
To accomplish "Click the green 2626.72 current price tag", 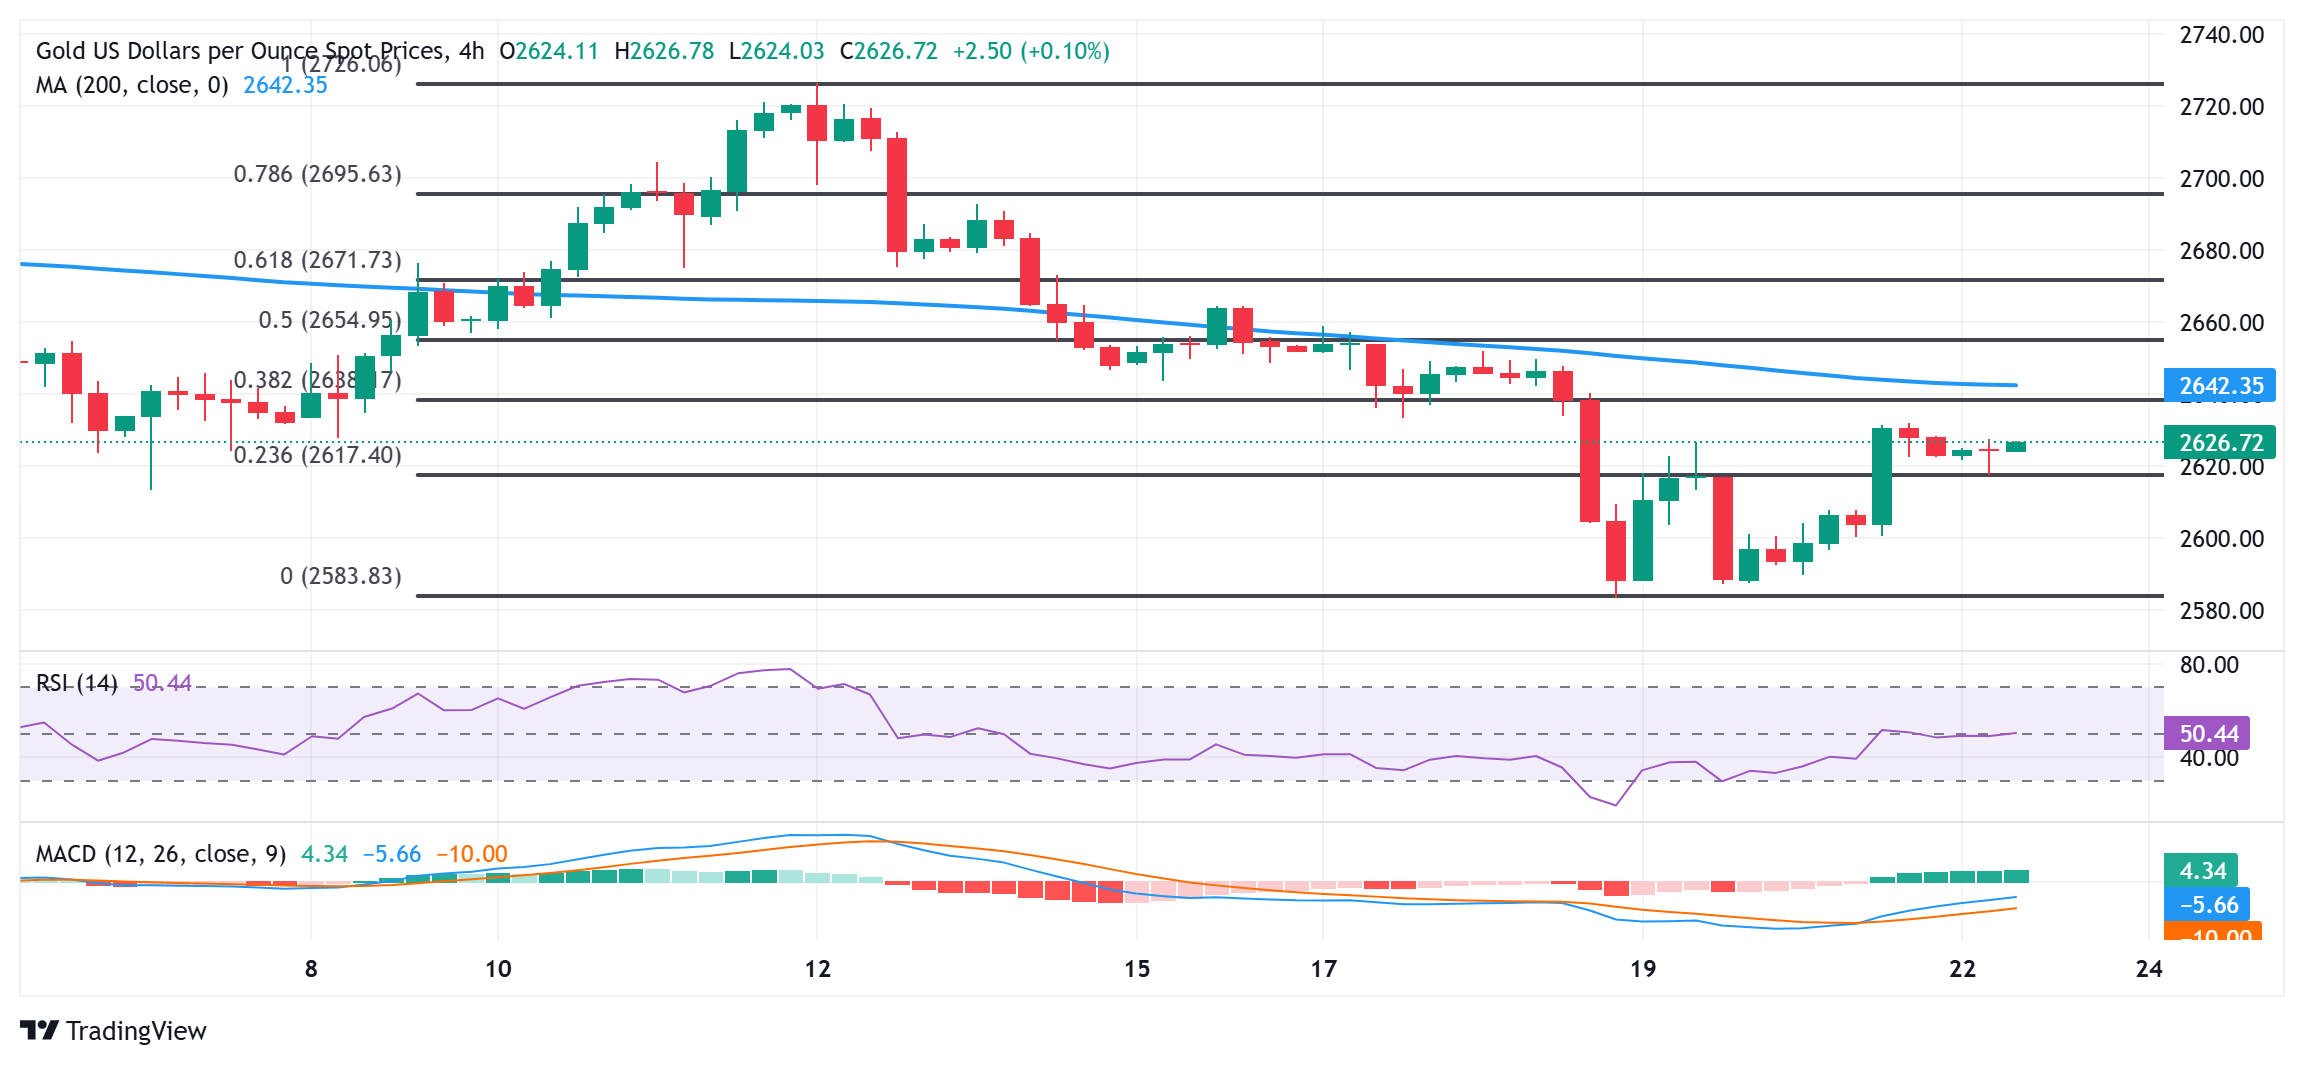I will click(x=2218, y=442).
